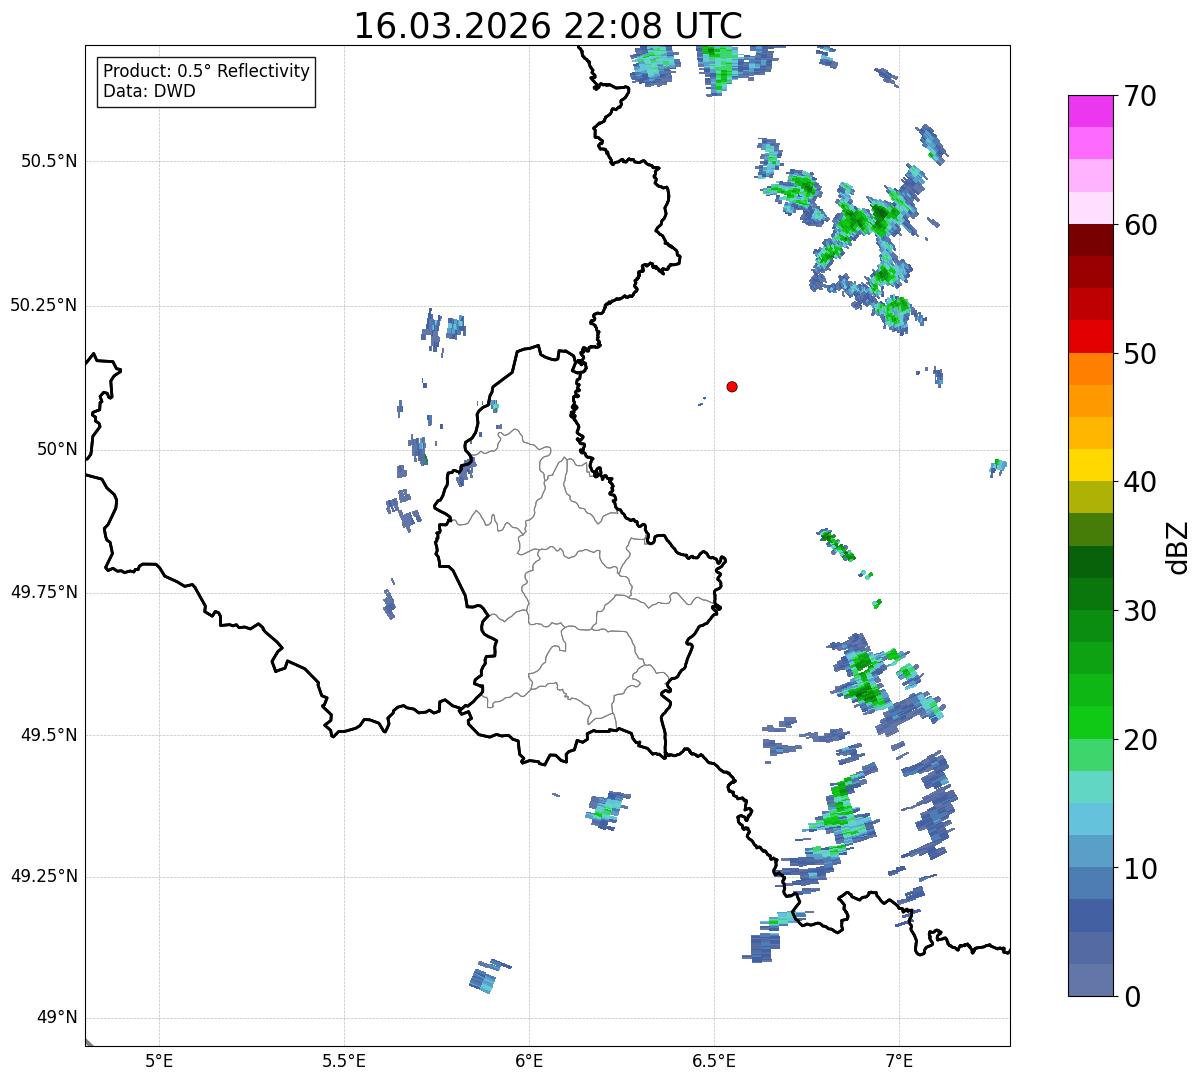This screenshot has width=1202, height=1081.
Task: Click the Data: DWD label
Action: pyautogui.click(x=149, y=92)
